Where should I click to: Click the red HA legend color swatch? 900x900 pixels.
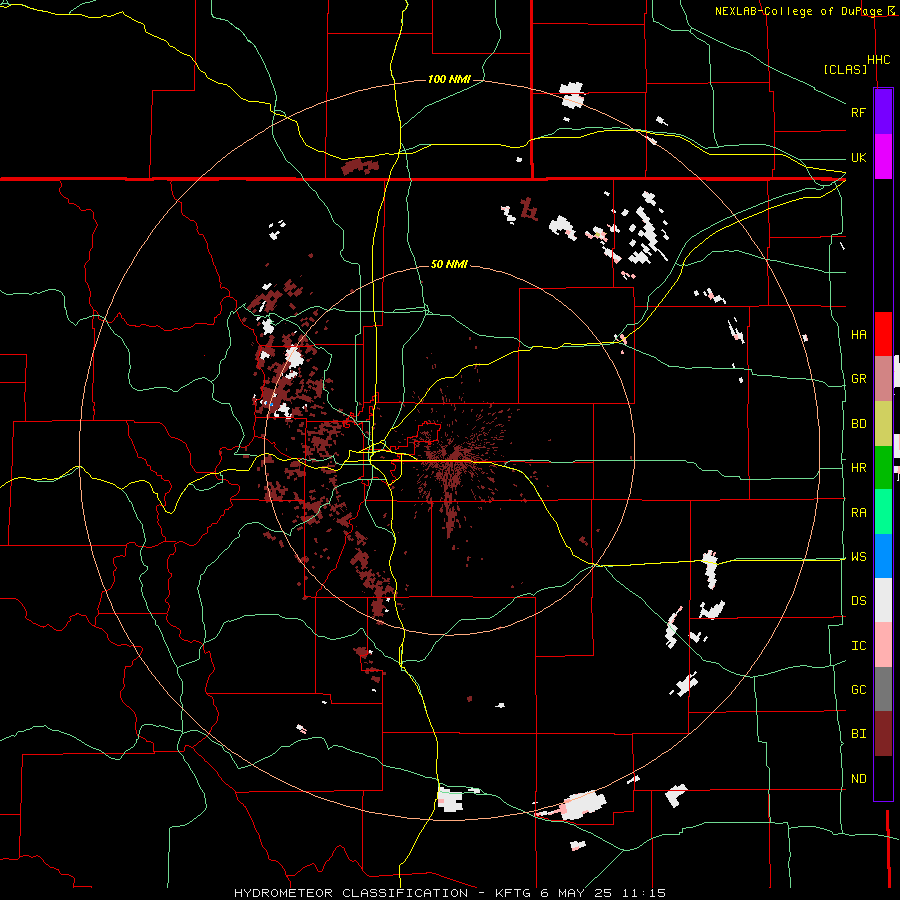(x=883, y=334)
